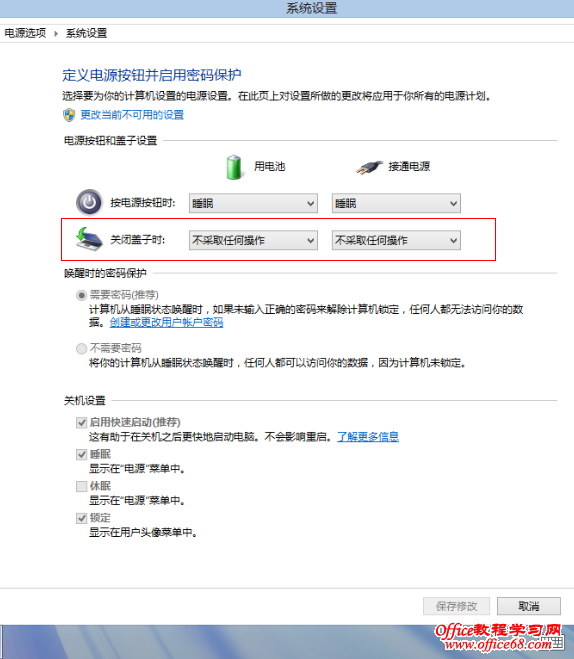
Task: Click the round power button icon
Action: [89, 203]
